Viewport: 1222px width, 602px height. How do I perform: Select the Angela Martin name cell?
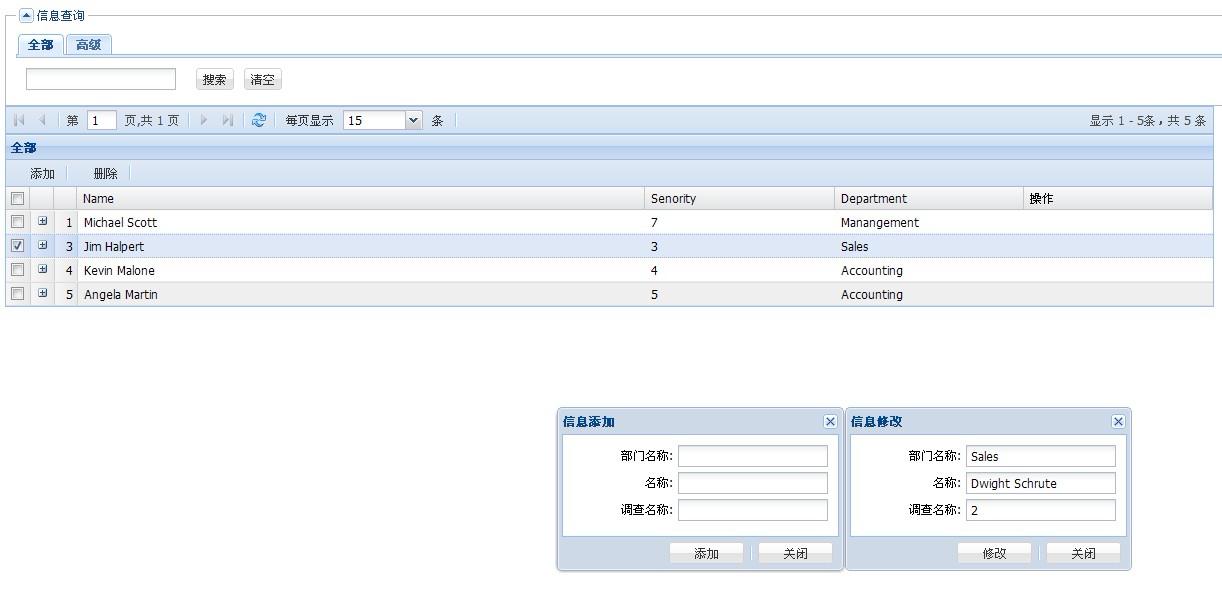click(361, 294)
